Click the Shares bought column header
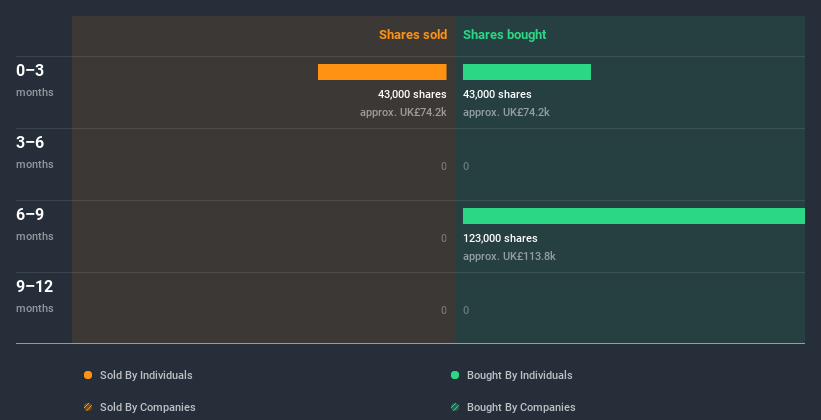Screen dimensions: 821x420 [x=505, y=35]
